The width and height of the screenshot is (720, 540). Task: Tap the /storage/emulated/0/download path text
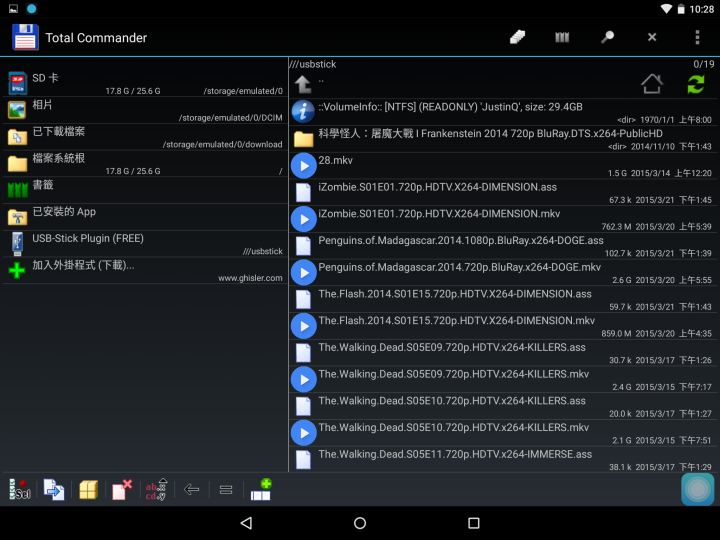point(222,145)
